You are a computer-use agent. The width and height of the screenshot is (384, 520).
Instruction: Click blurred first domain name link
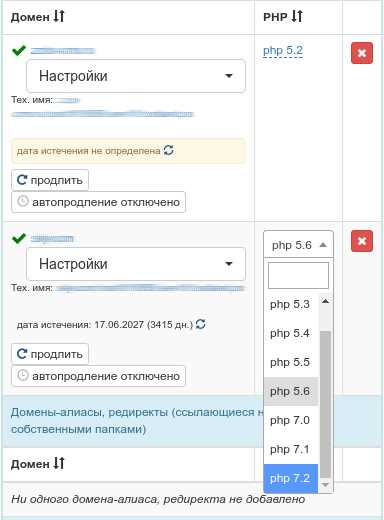pos(63,51)
